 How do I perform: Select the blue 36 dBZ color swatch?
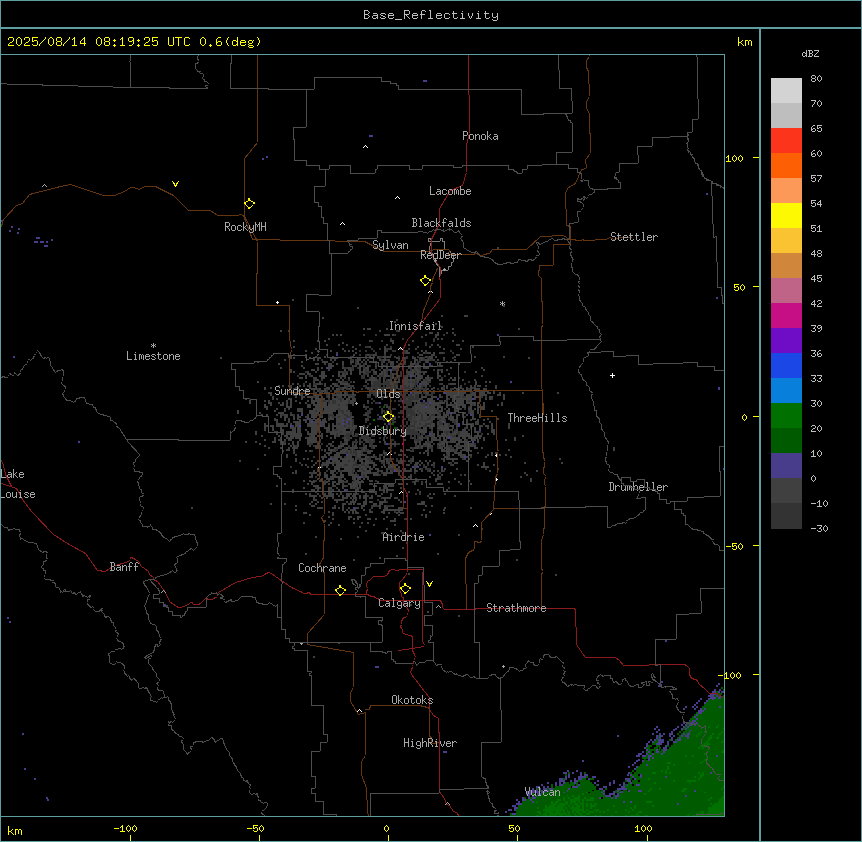coord(786,365)
